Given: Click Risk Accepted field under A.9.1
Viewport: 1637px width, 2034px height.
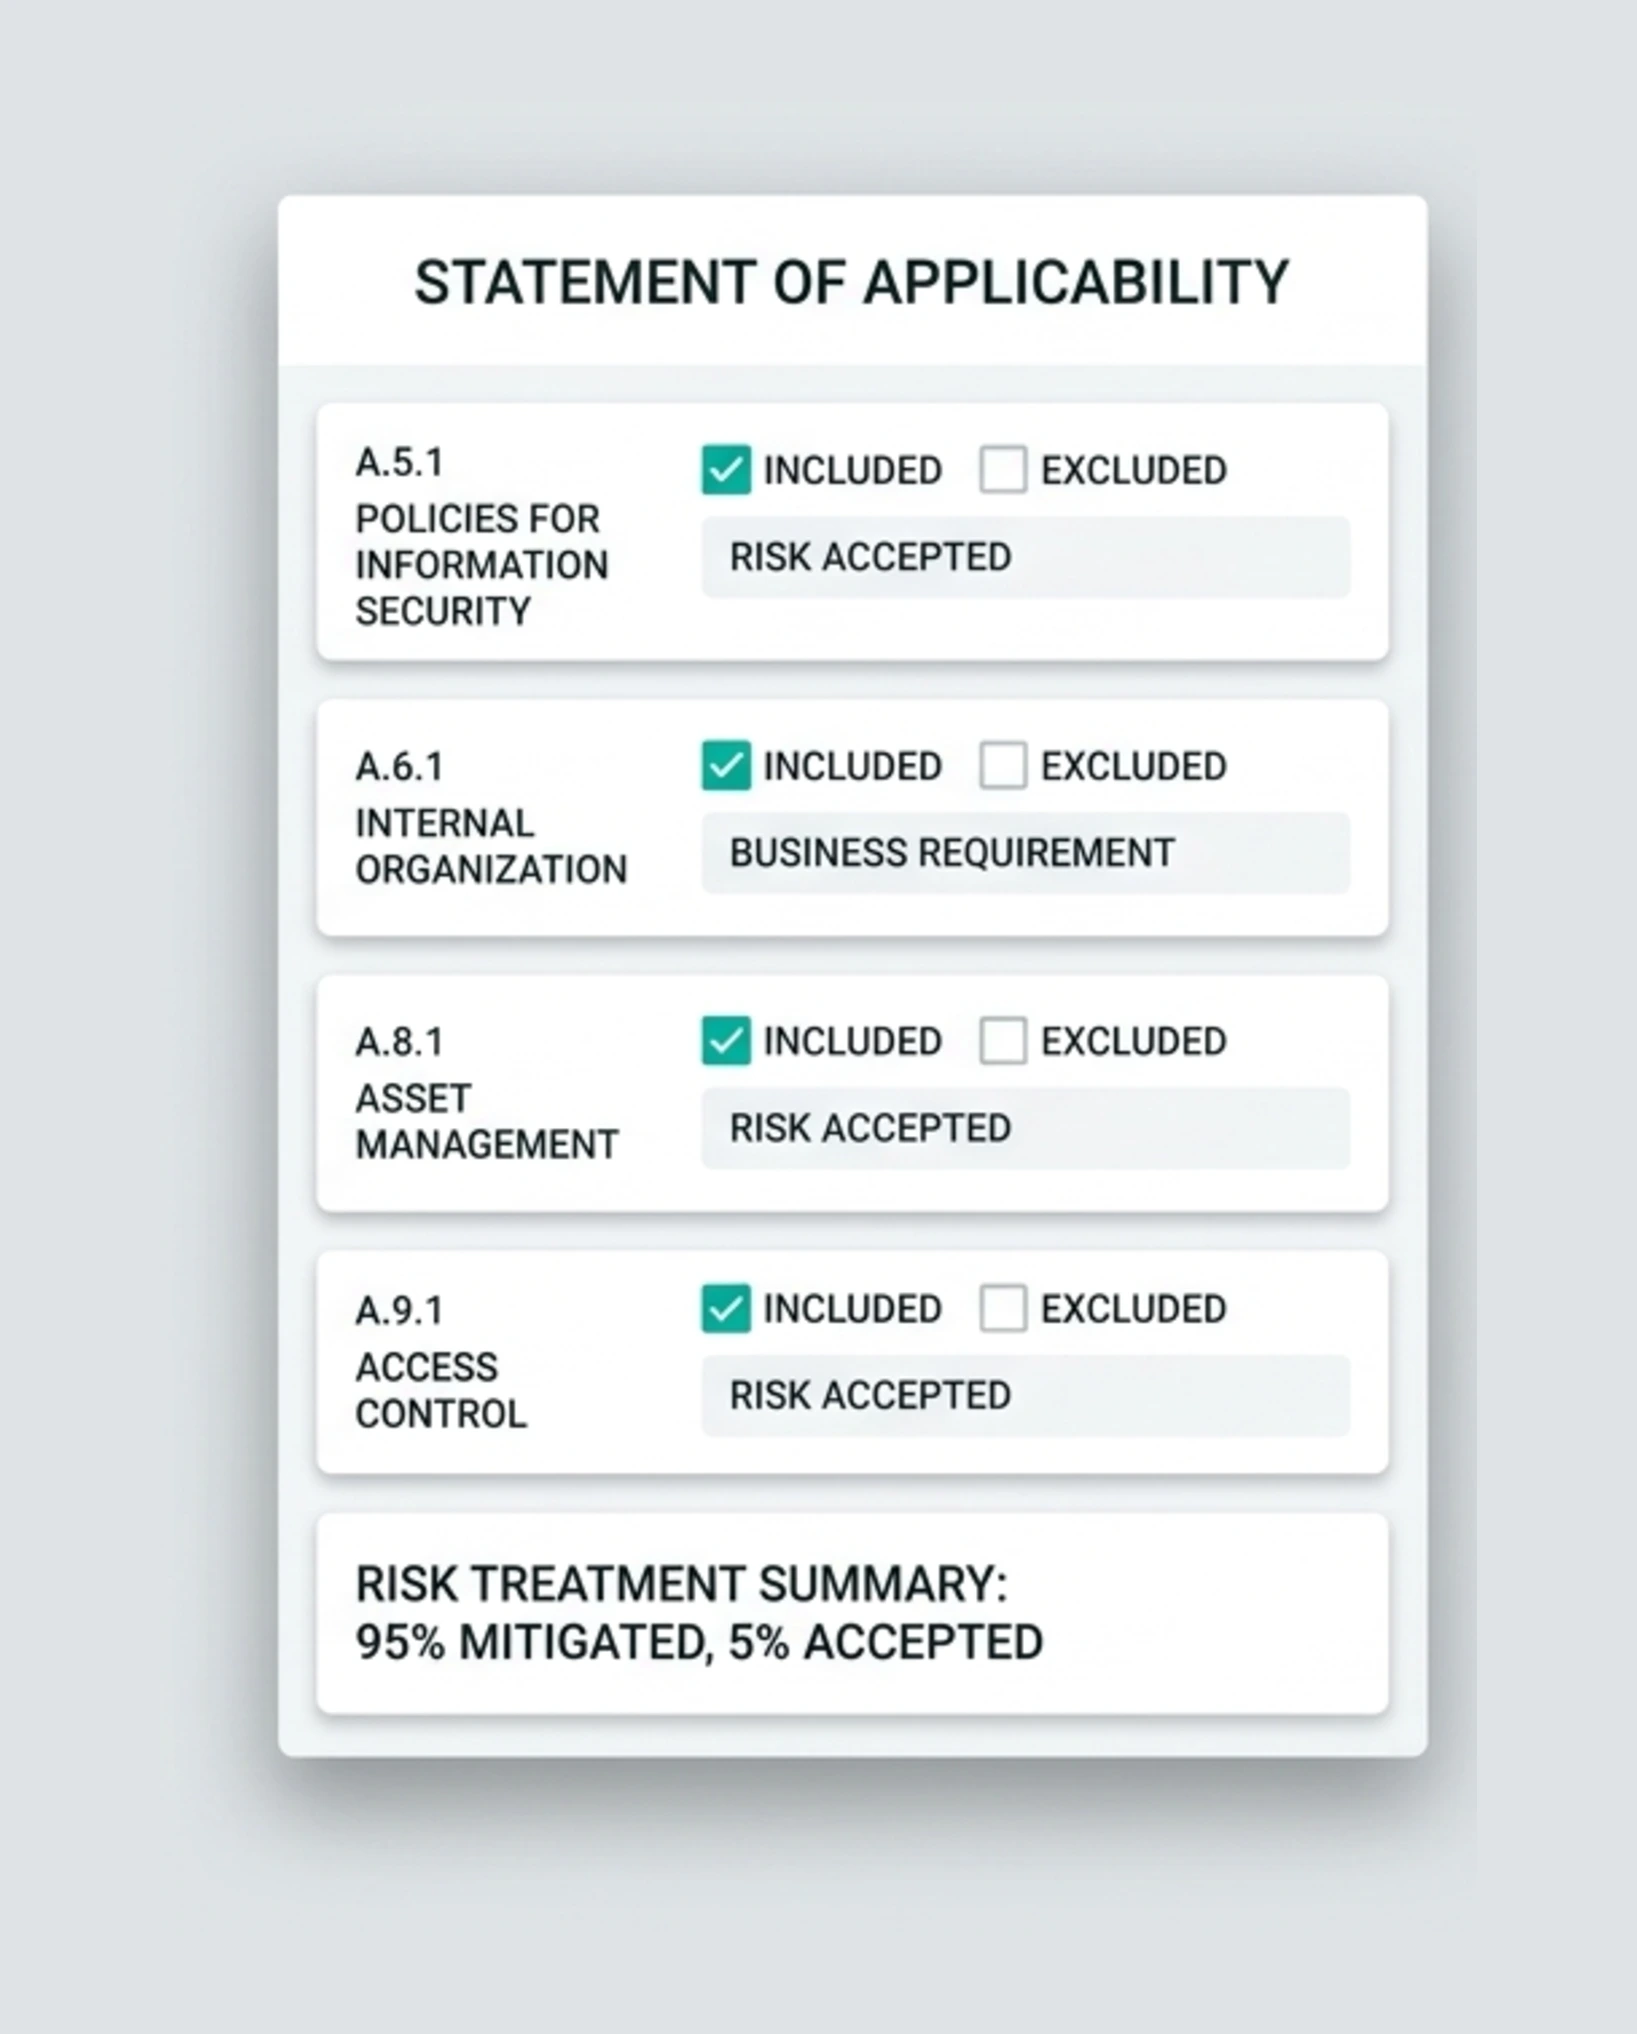Looking at the screenshot, I should 1026,1396.
